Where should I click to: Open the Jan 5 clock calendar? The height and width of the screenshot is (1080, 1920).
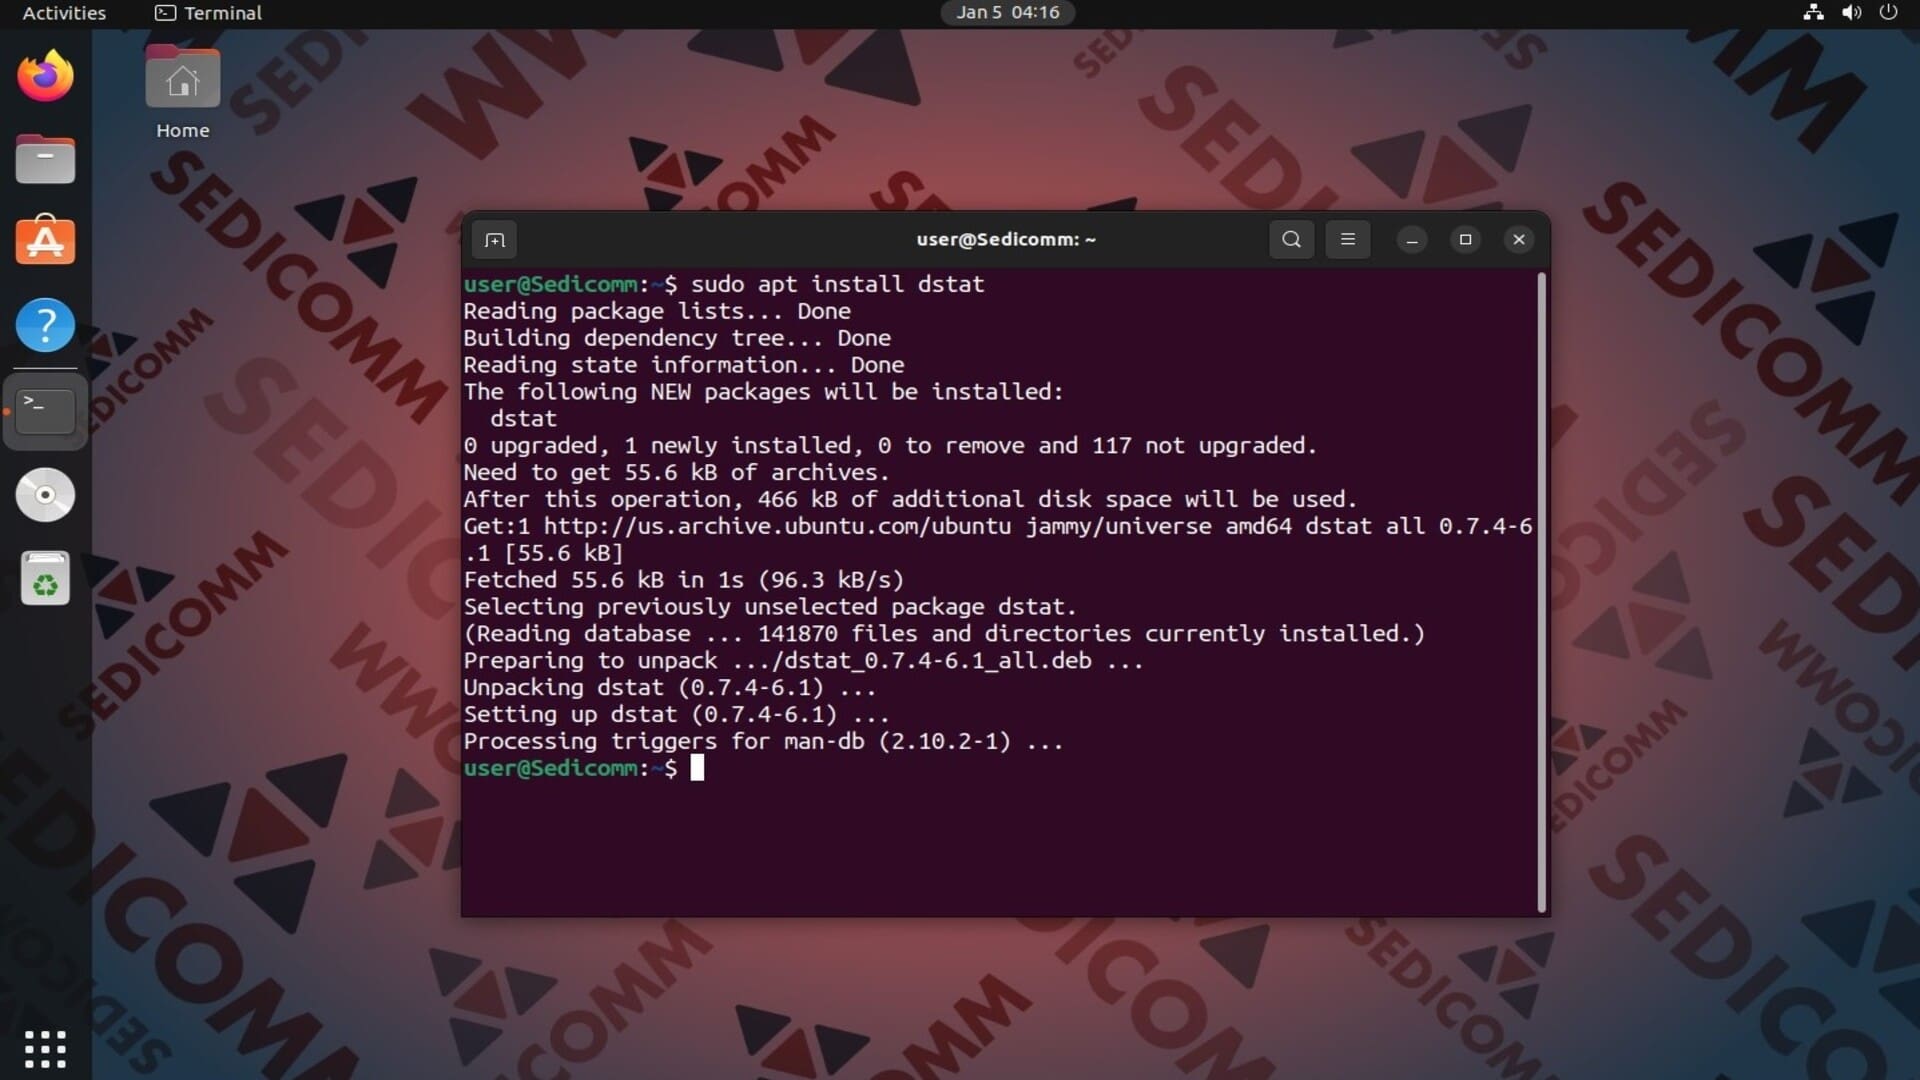tap(1007, 13)
